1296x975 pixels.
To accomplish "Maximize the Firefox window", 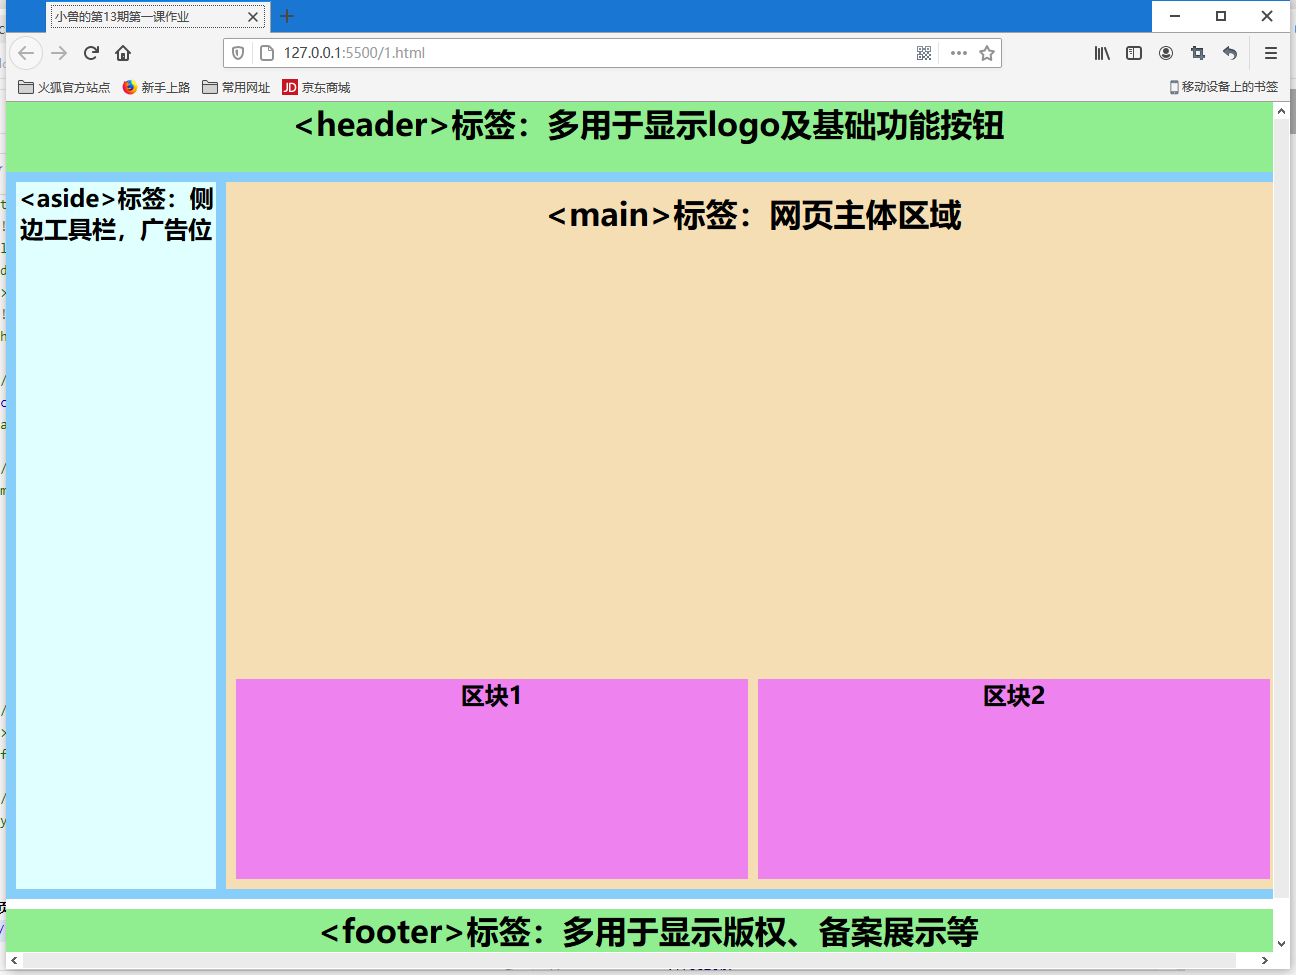I will [x=1221, y=16].
